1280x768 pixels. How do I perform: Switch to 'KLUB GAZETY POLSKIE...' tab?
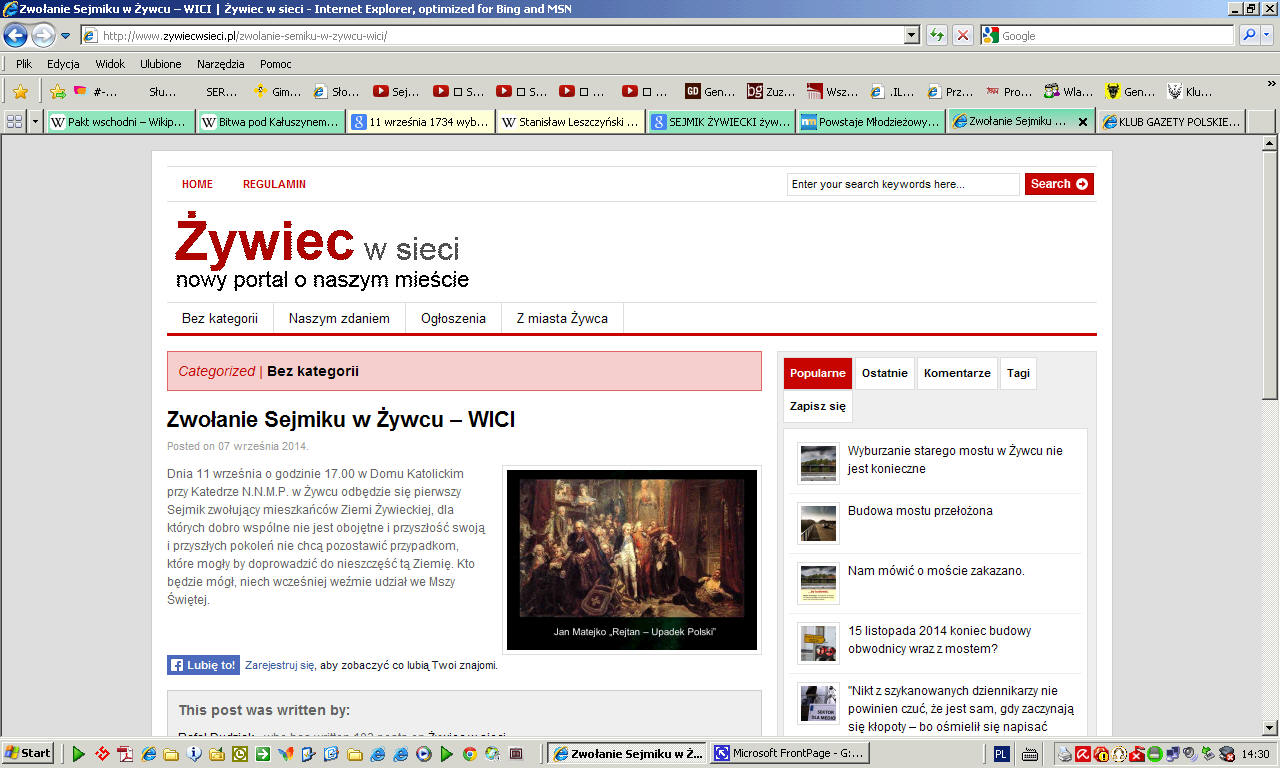[1172, 122]
